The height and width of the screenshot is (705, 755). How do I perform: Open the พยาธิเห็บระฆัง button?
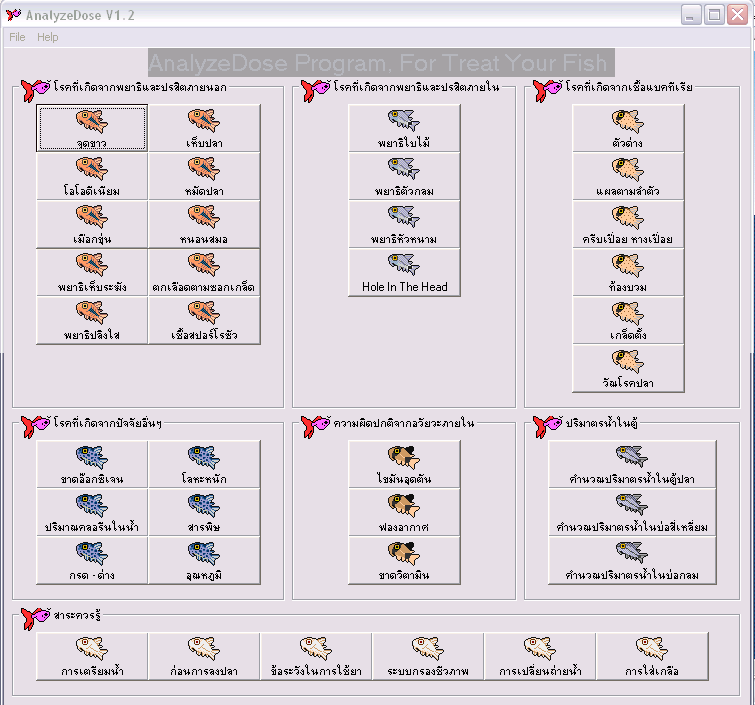click(x=92, y=272)
